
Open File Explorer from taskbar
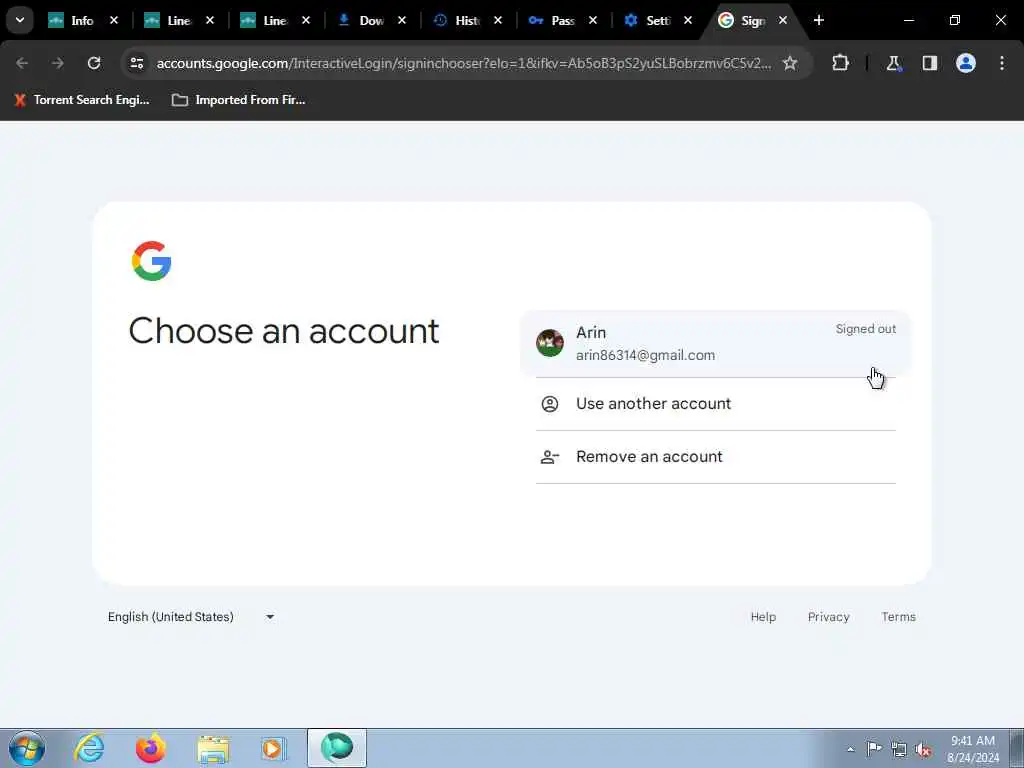point(213,749)
